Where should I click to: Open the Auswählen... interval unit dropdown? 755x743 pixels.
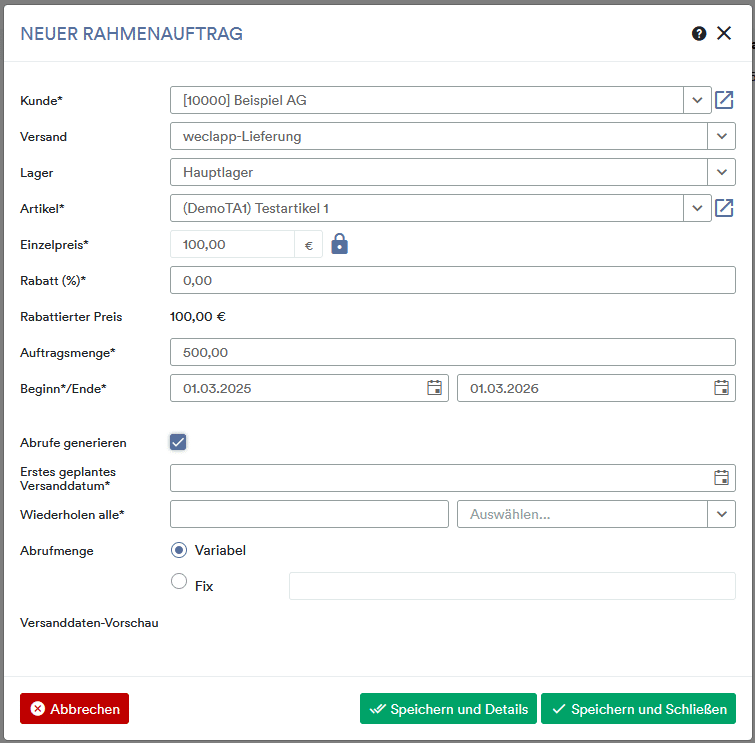pyautogui.click(x=596, y=514)
